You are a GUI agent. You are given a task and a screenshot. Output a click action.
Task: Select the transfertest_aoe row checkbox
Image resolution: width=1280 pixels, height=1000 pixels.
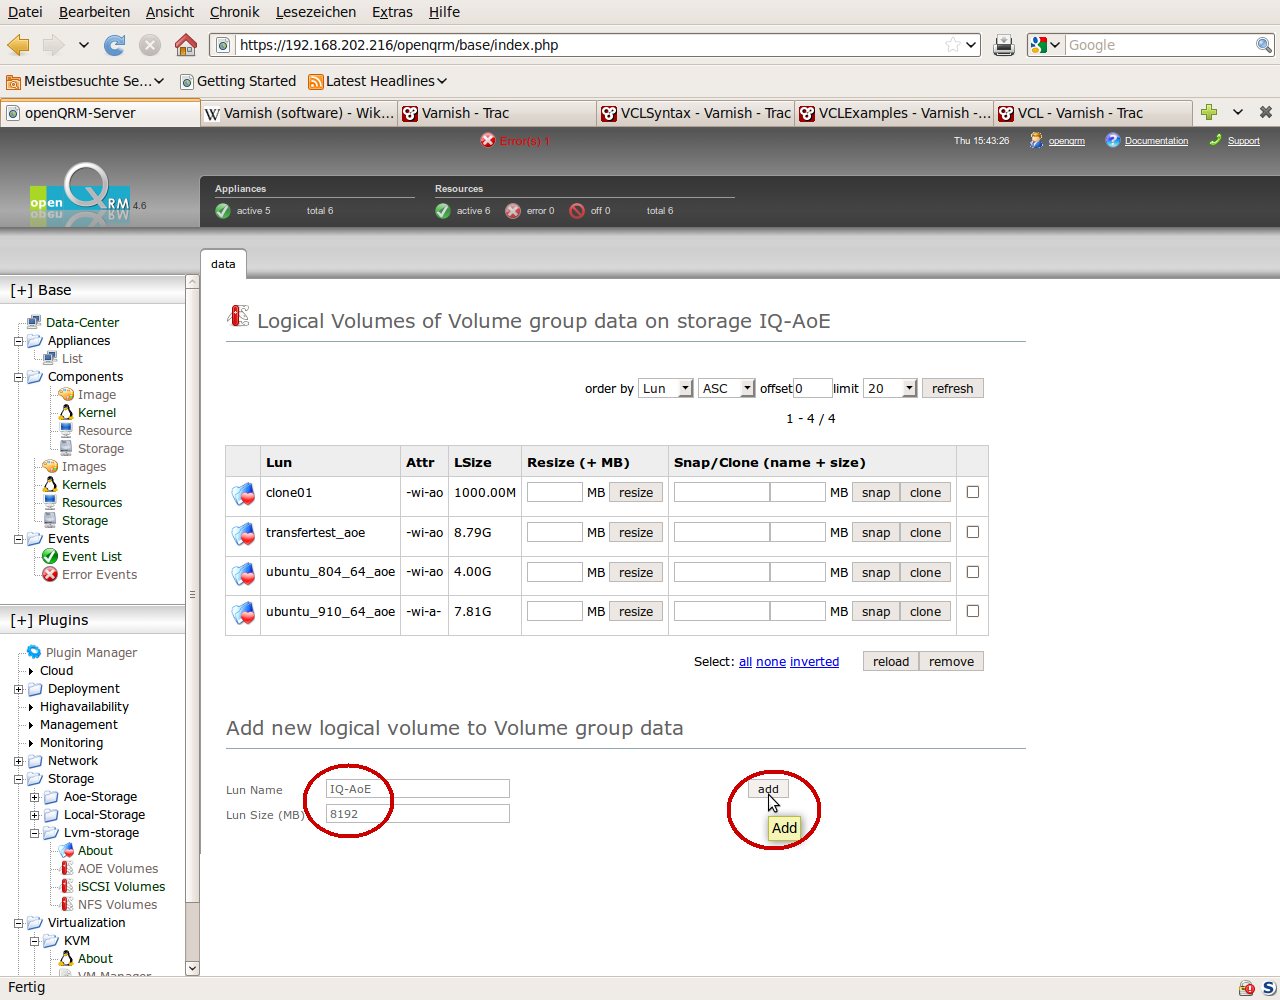coord(972,532)
